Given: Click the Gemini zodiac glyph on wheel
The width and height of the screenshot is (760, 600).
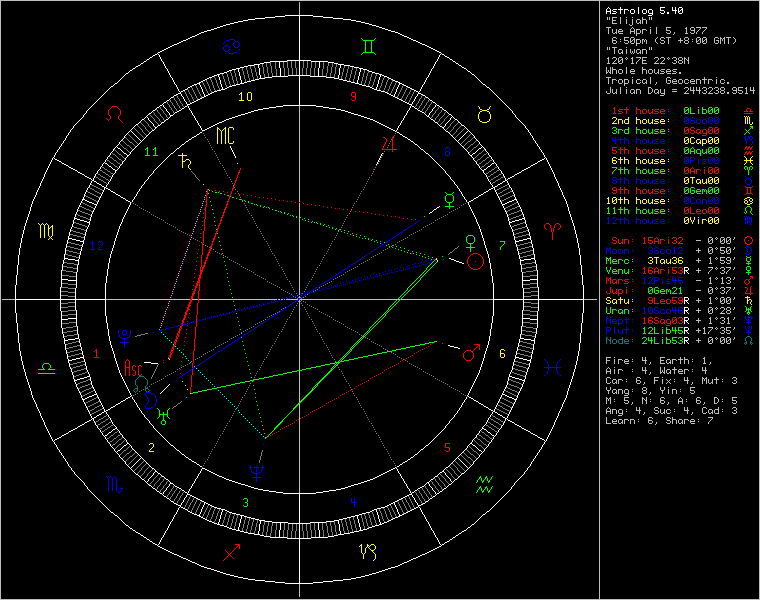Looking at the screenshot, I should [x=368, y=47].
